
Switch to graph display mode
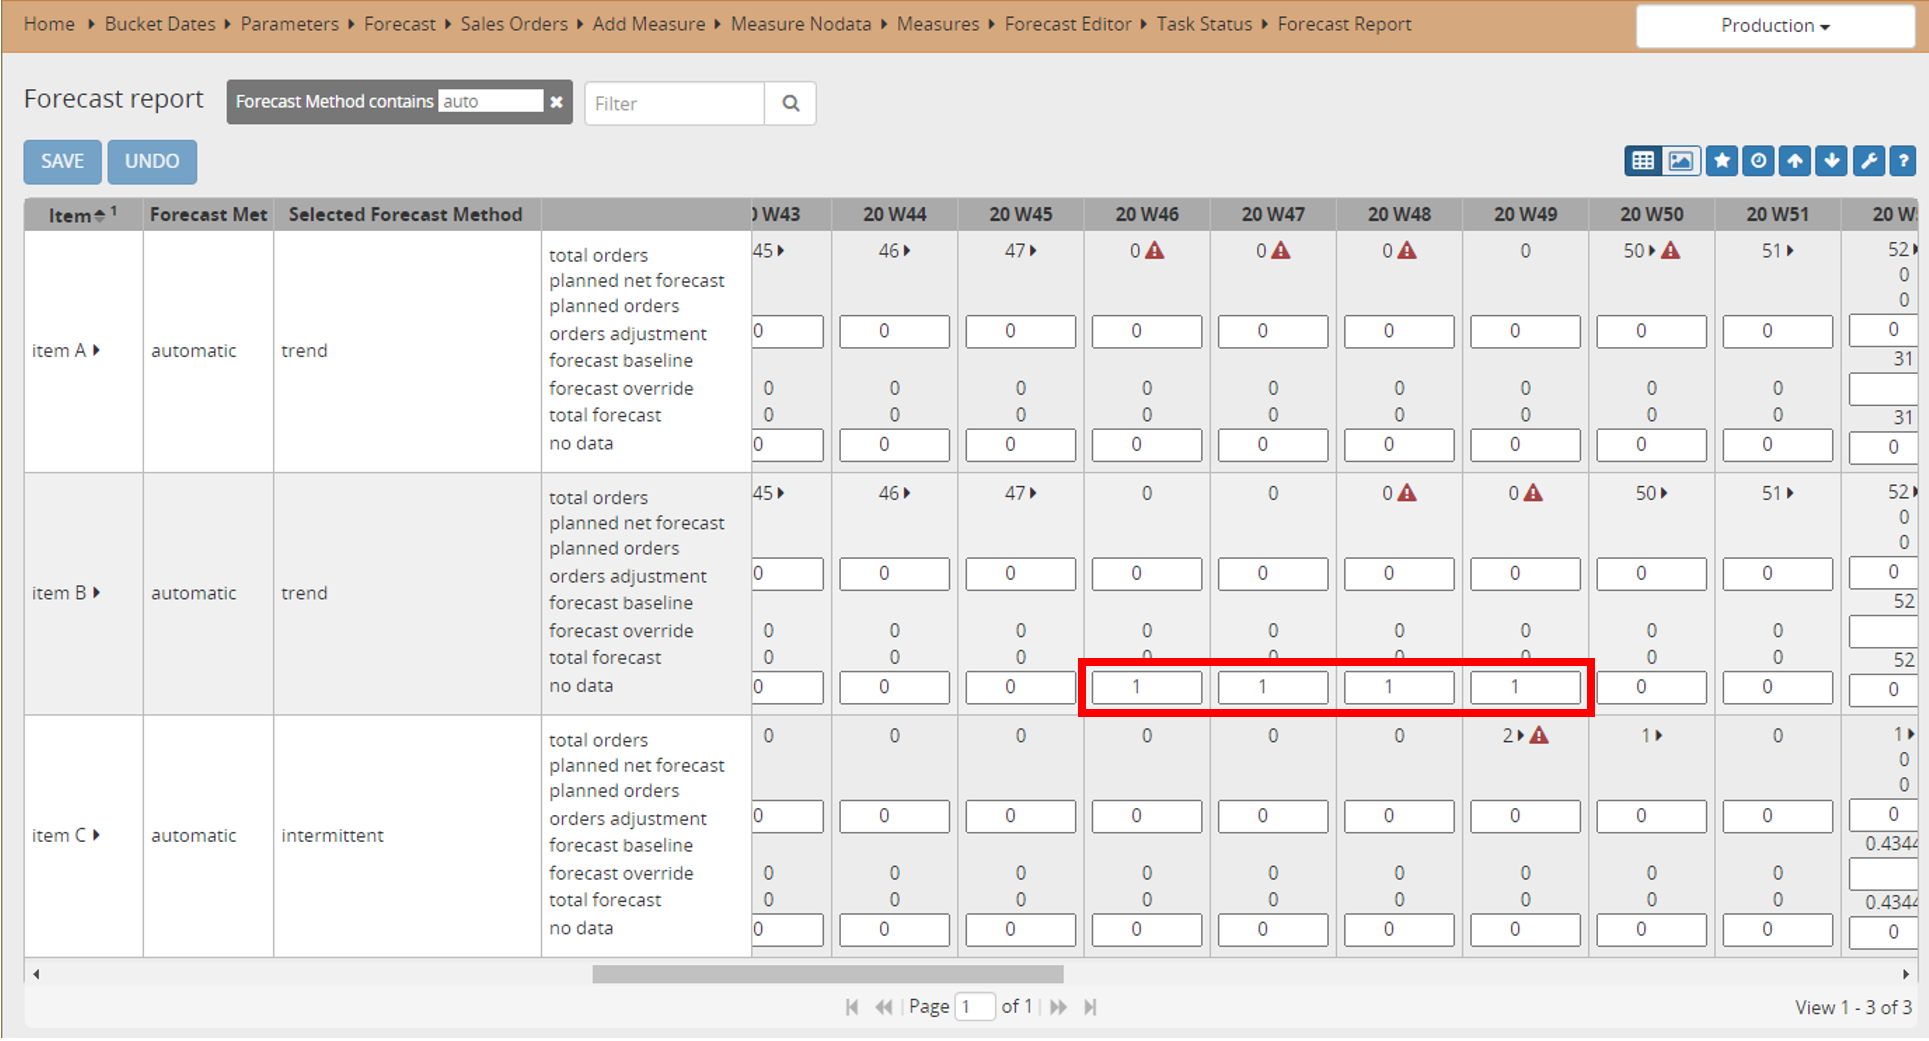coord(1681,161)
